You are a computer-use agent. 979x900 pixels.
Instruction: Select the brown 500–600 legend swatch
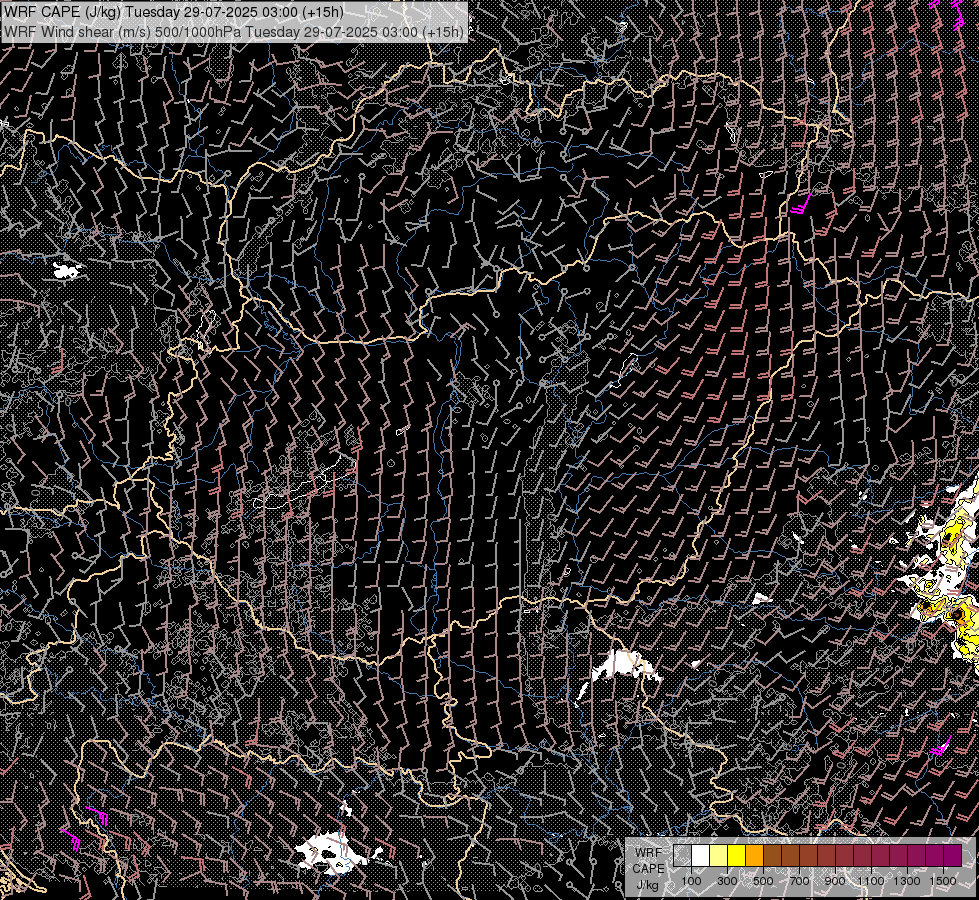pos(772,855)
